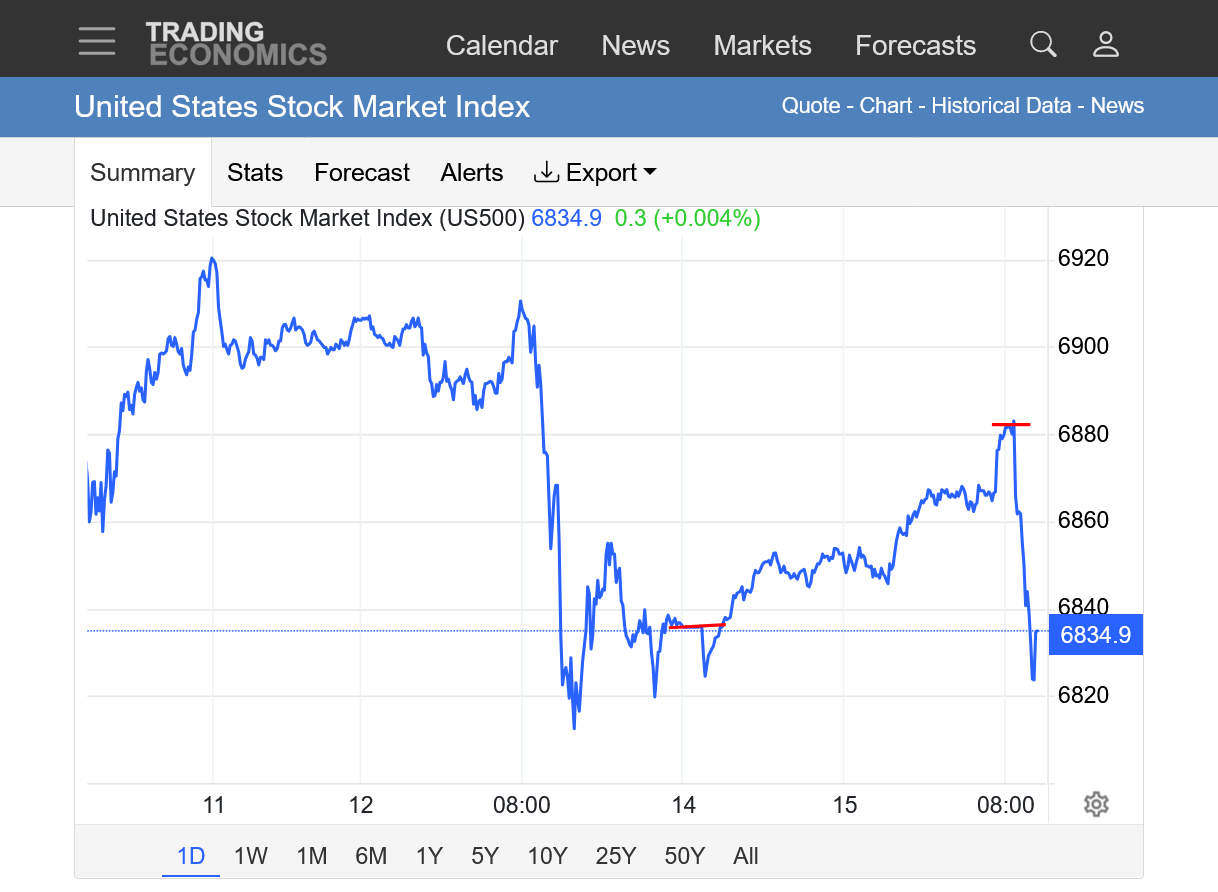Click the Historical Data link
Viewport: 1218px width, 892px height.
(x=1001, y=106)
